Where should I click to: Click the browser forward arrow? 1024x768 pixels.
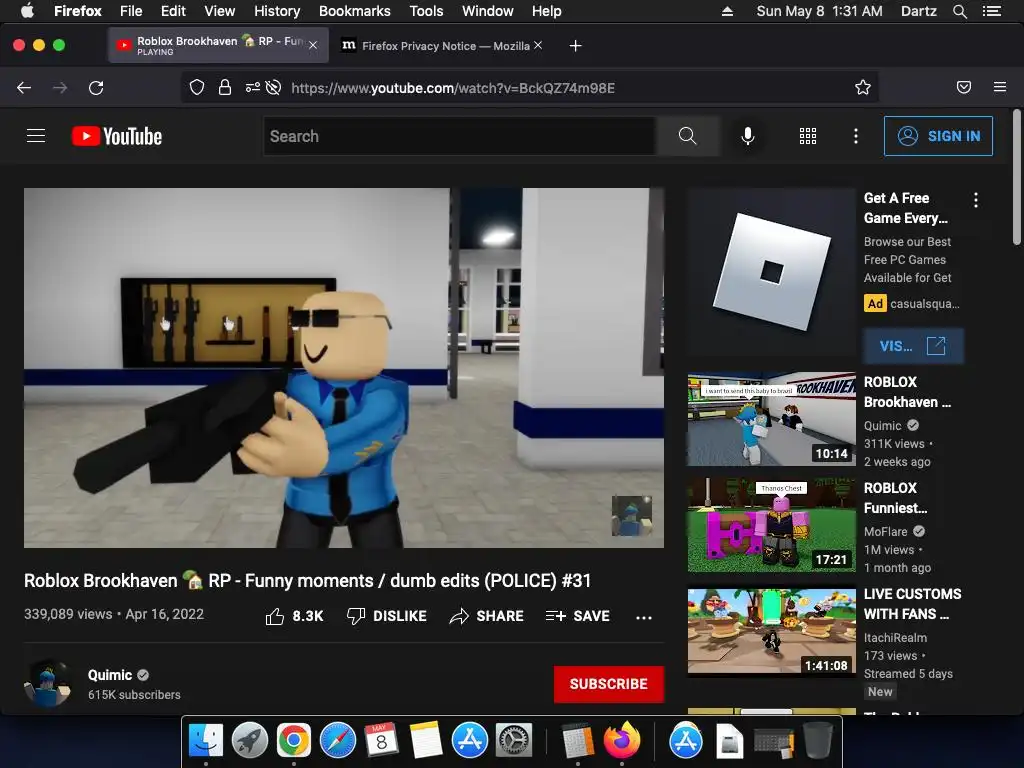[60, 88]
